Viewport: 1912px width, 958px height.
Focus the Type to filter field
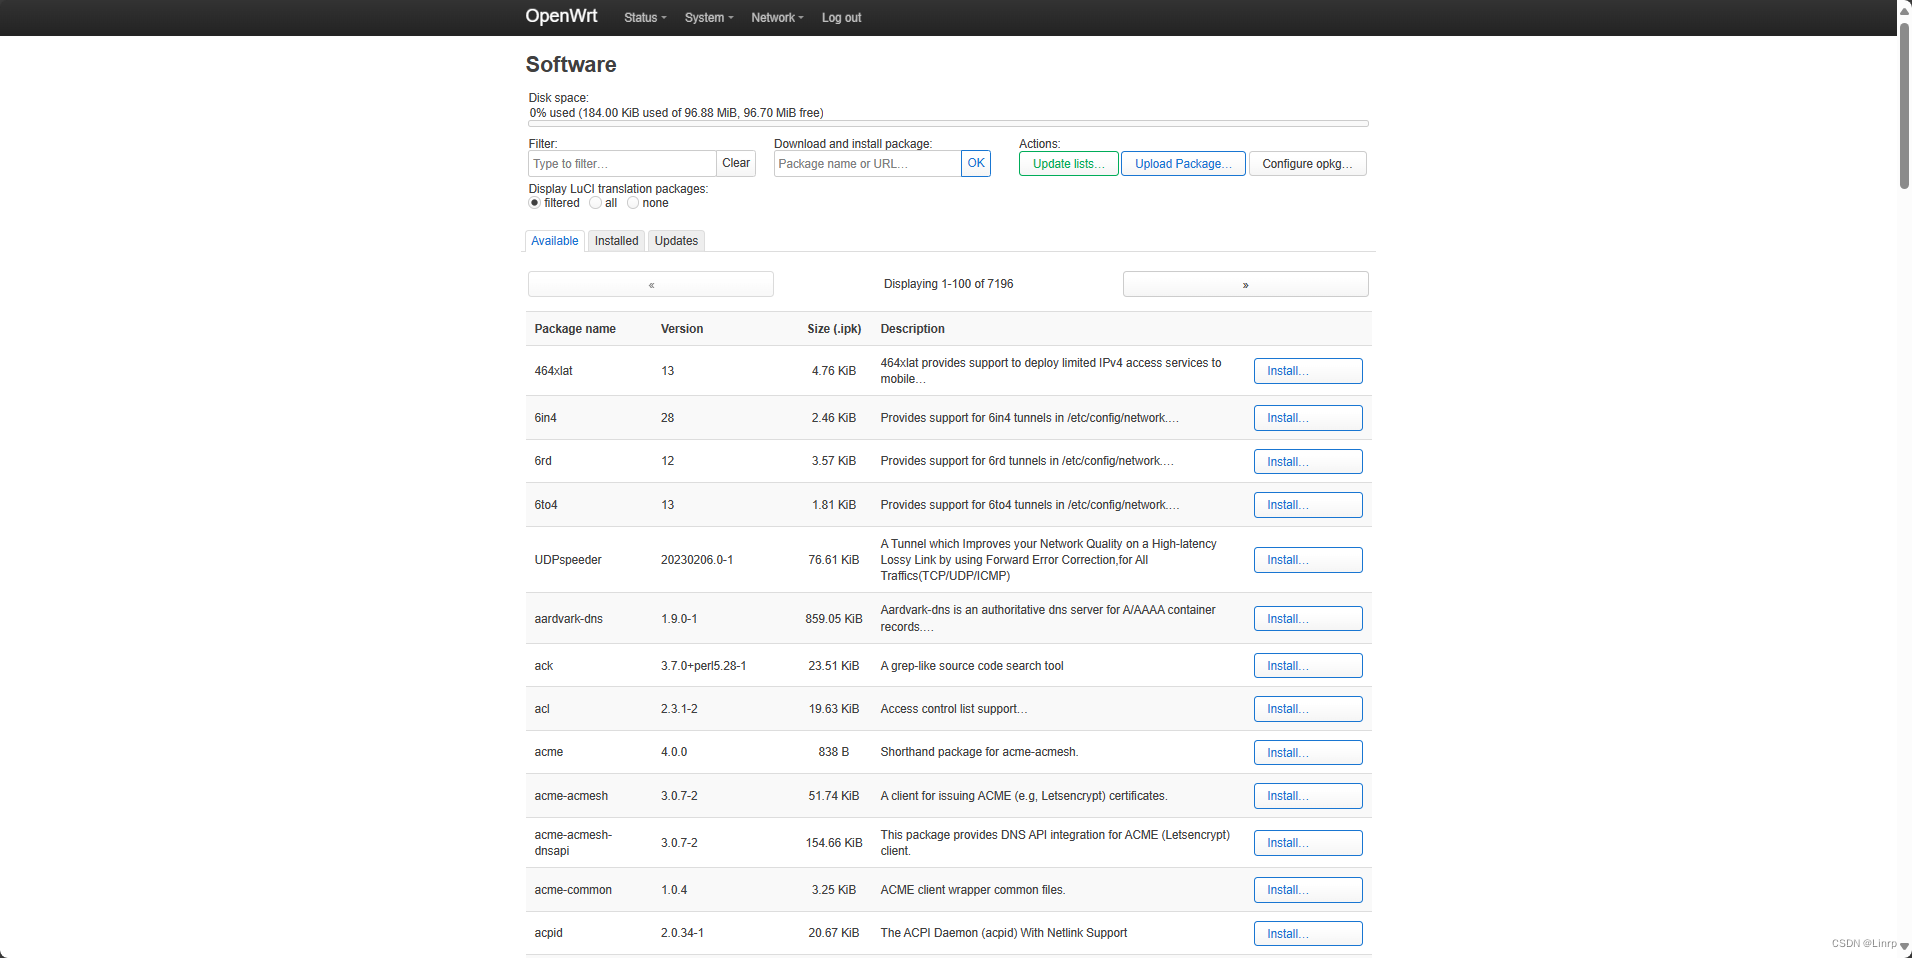point(622,164)
